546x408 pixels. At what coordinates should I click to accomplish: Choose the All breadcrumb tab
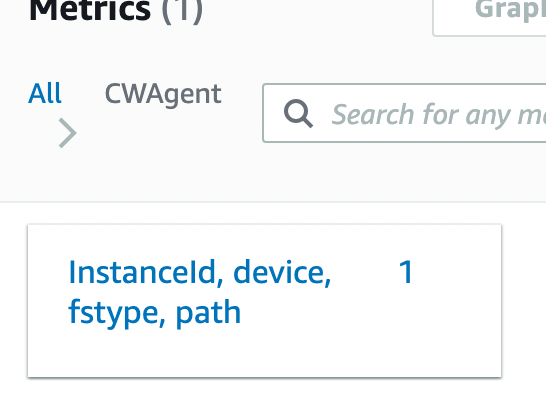coord(45,93)
